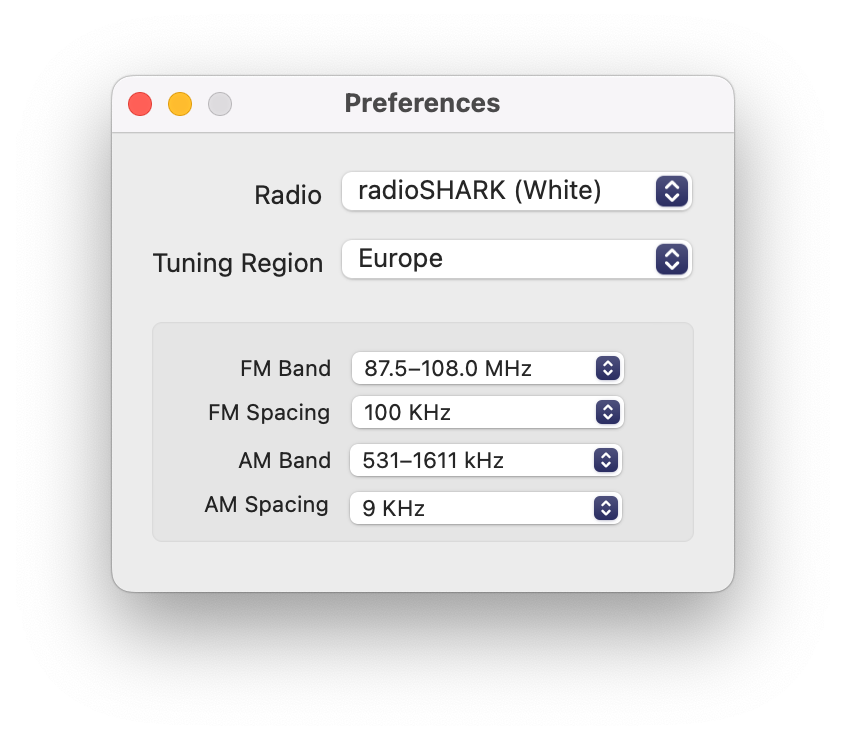Image resolution: width=846 pixels, height=740 pixels.
Task: Click the Radio label text
Action: (288, 195)
